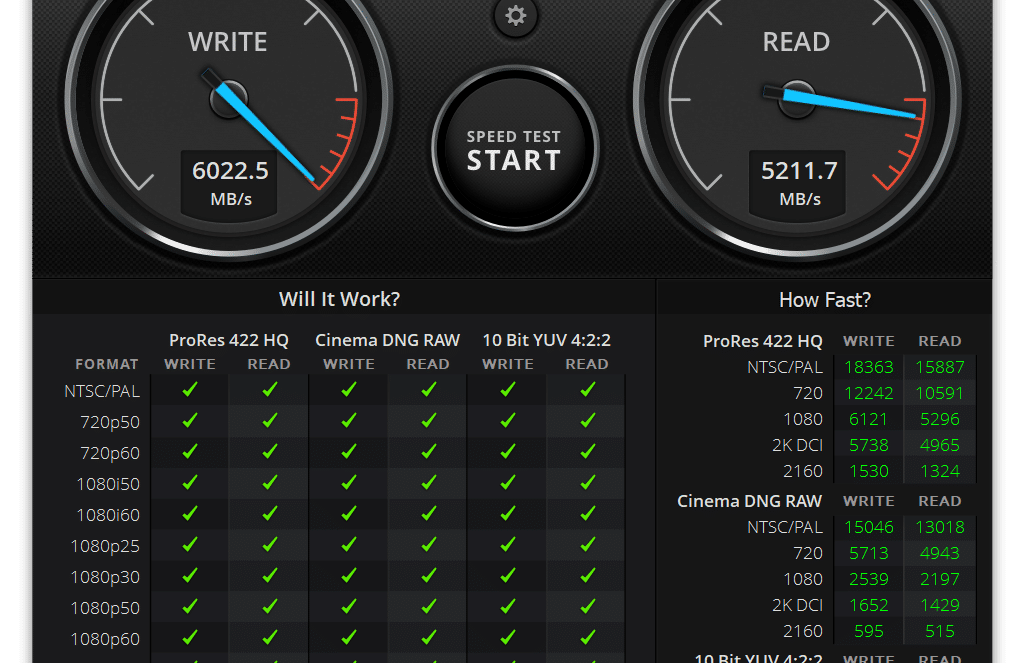Click Cinema DNG 1080 read value 2197

[939, 579]
